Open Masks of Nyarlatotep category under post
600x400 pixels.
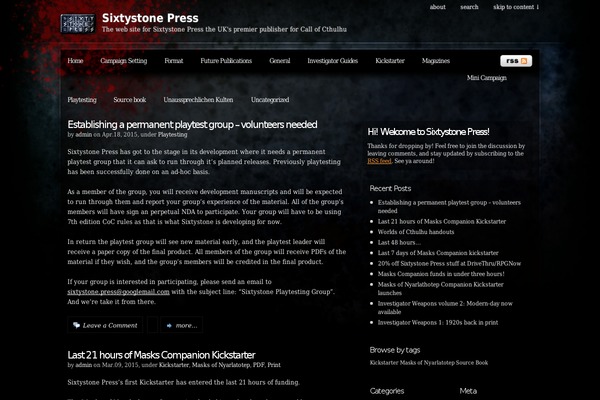[x=221, y=365]
